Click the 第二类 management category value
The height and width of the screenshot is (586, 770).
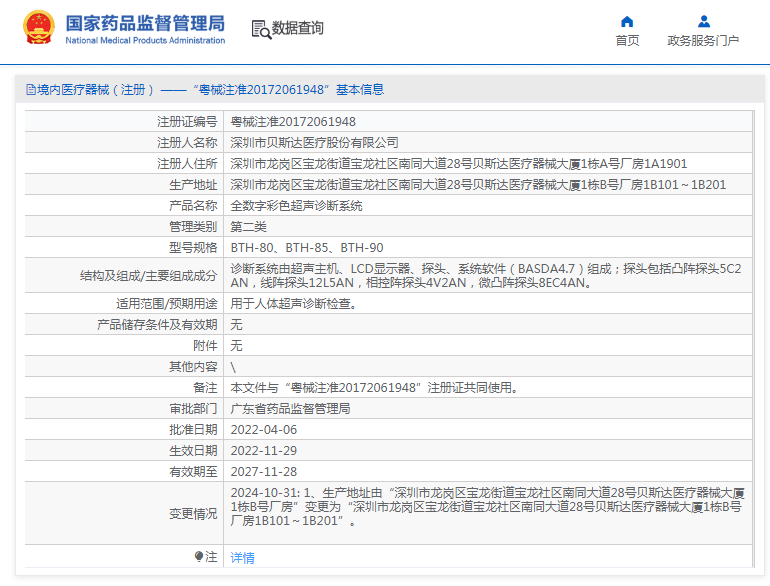248,226
